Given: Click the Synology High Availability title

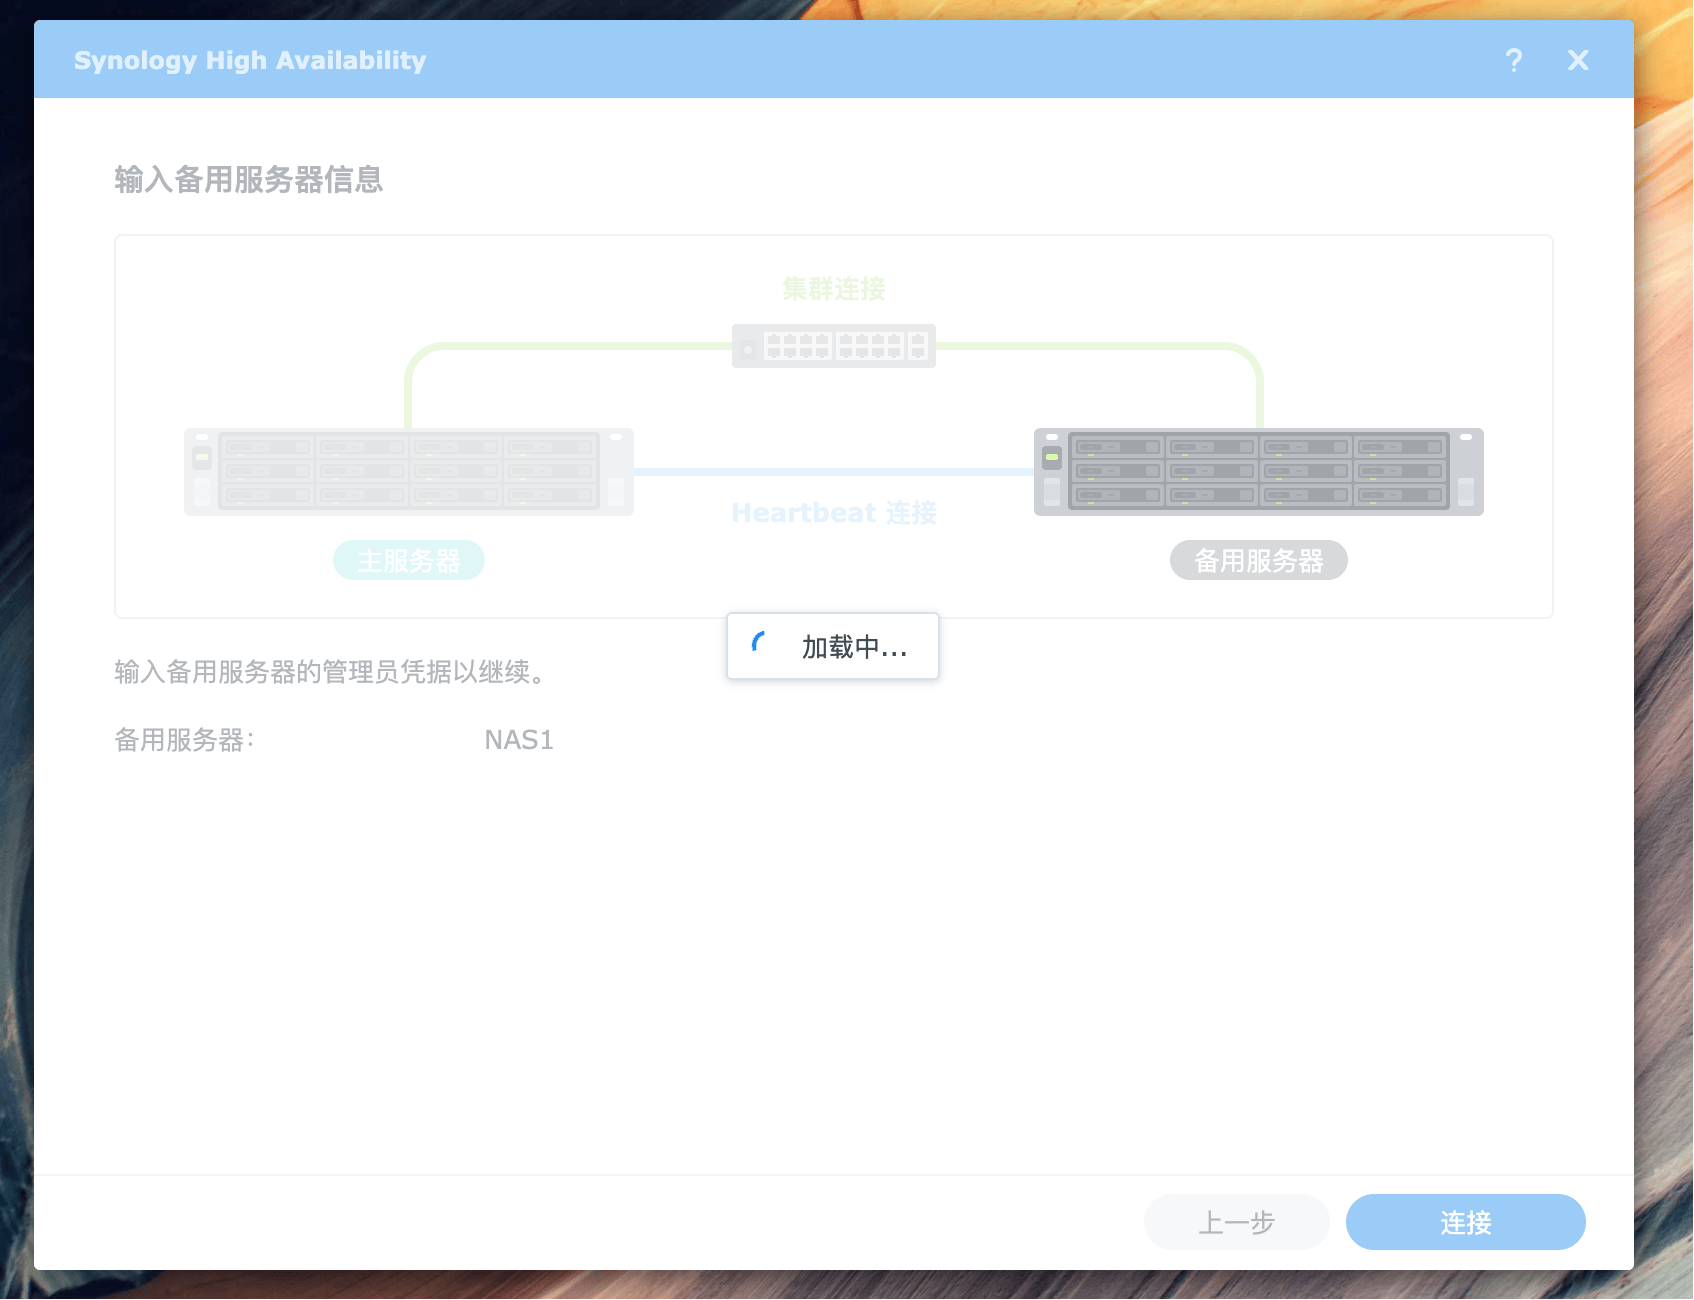Looking at the screenshot, I should (250, 60).
